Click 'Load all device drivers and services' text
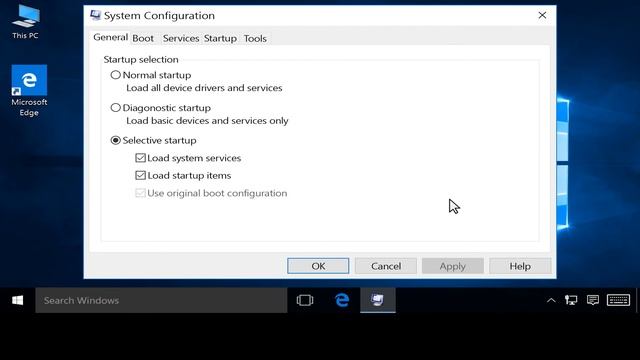 [204, 88]
